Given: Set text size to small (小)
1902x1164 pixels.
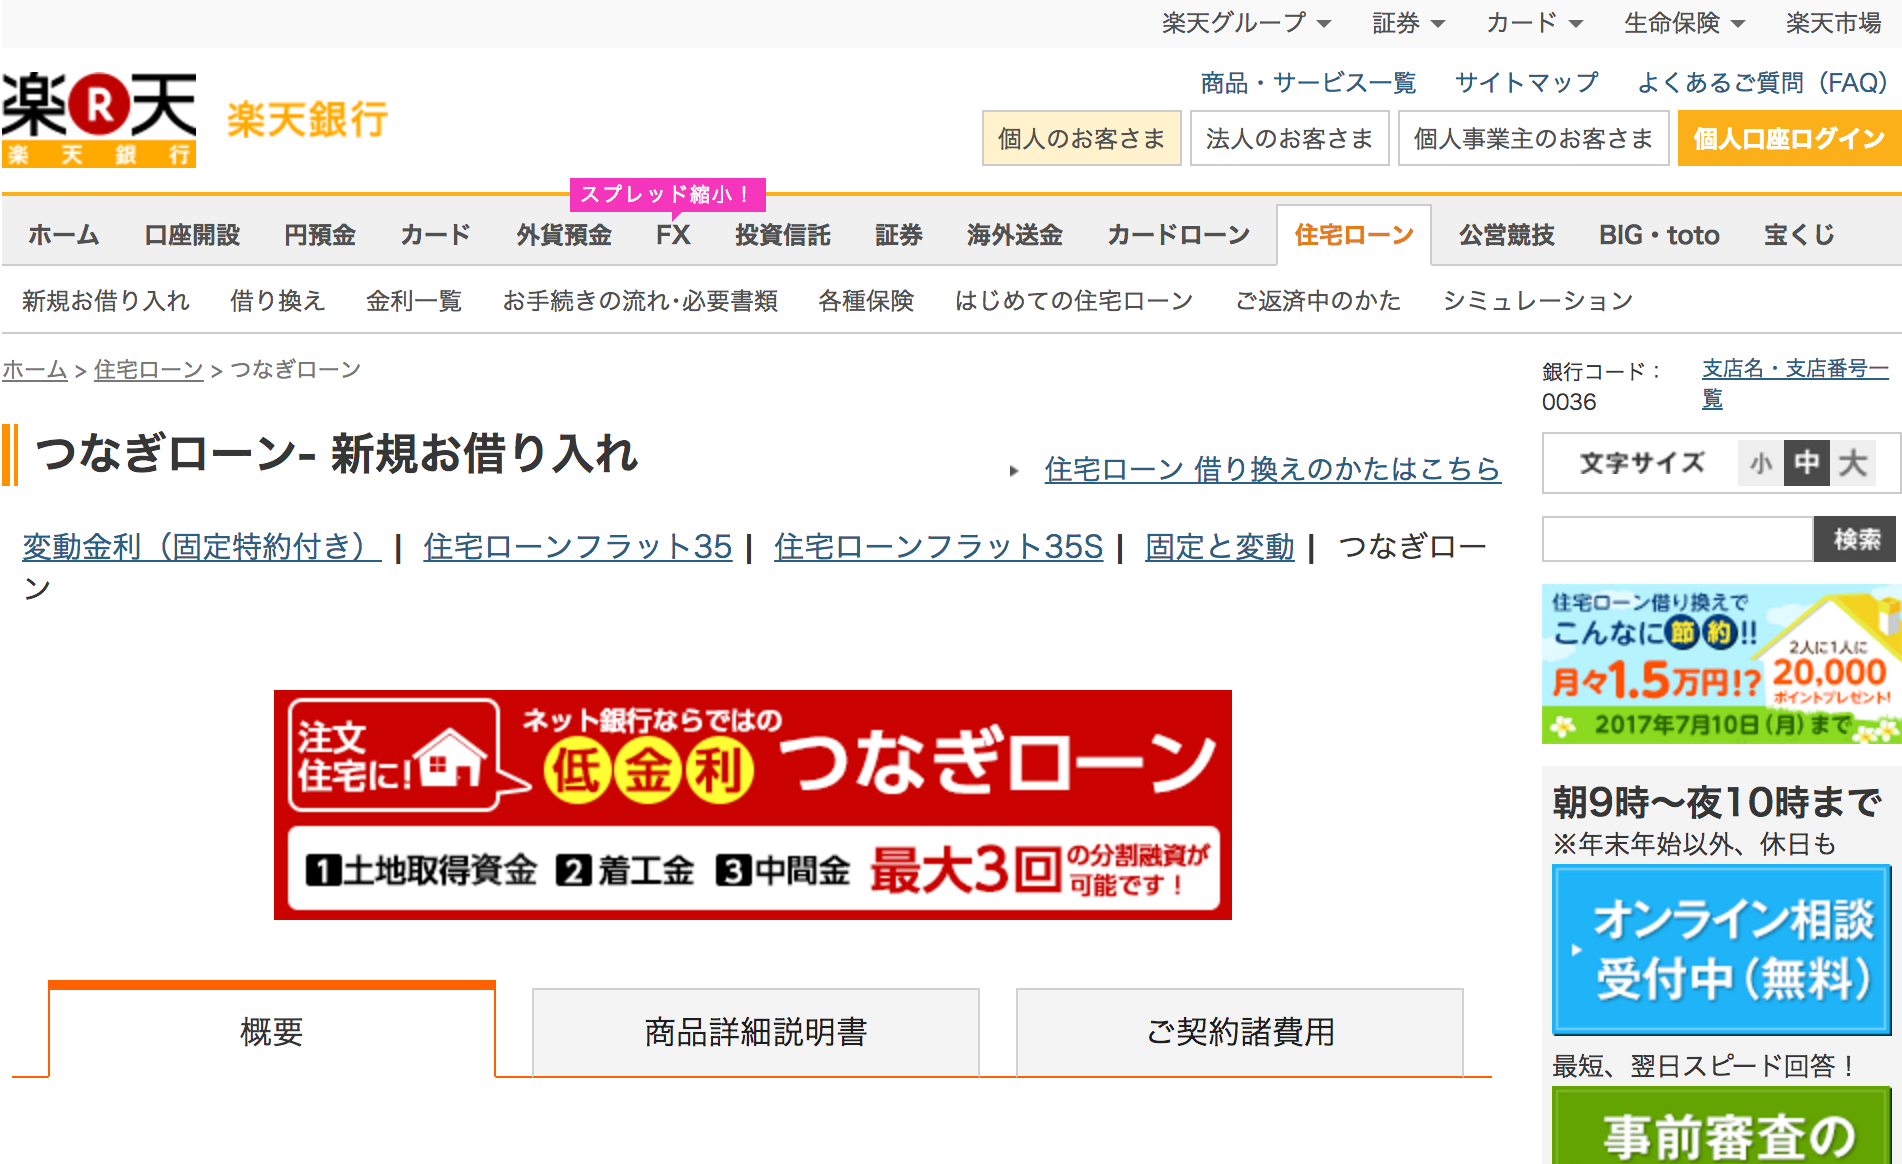Looking at the screenshot, I should 1760,463.
